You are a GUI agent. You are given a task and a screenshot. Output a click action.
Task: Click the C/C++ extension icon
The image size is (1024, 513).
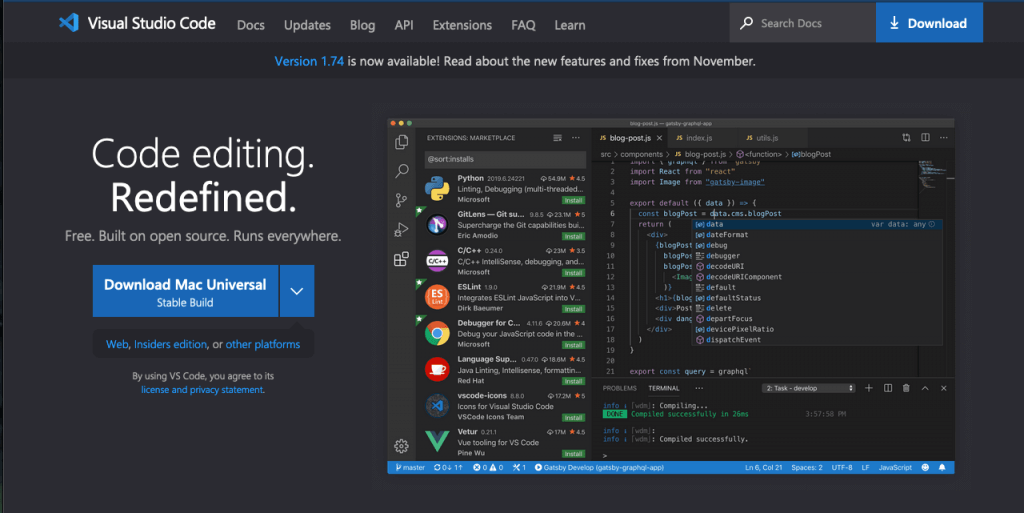tap(437, 261)
